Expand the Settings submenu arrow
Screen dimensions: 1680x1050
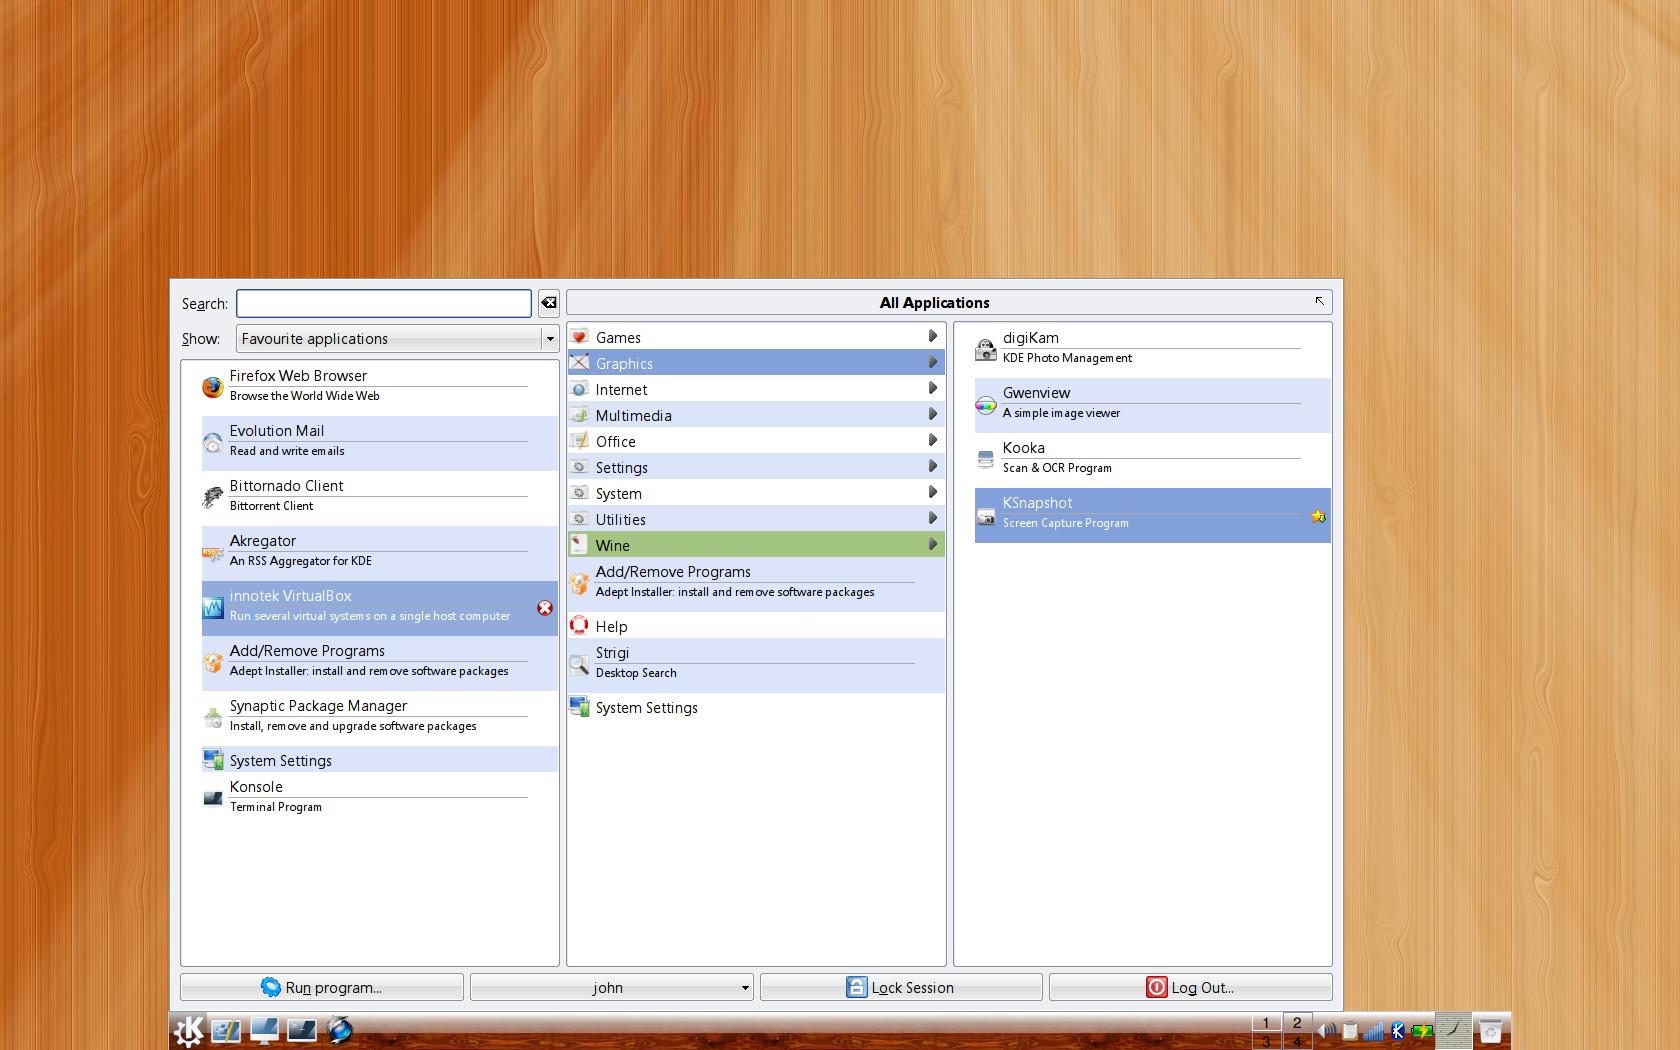pos(932,466)
